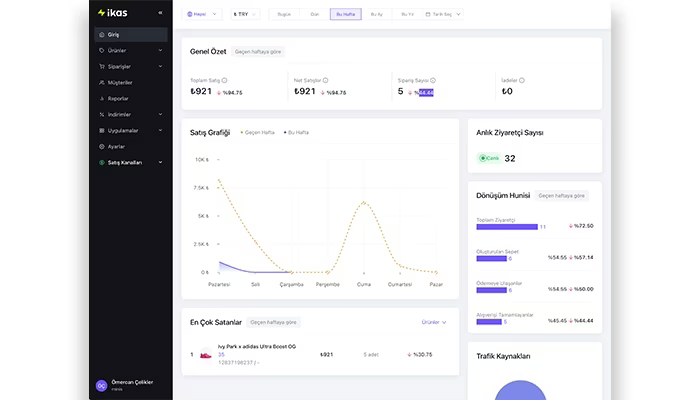Open the İndirimler sidebar menu

[x=131, y=115]
